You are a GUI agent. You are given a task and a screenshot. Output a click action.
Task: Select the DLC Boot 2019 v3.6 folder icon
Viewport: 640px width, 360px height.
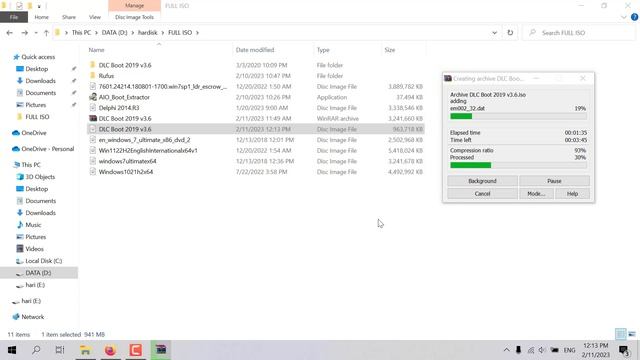[93, 65]
